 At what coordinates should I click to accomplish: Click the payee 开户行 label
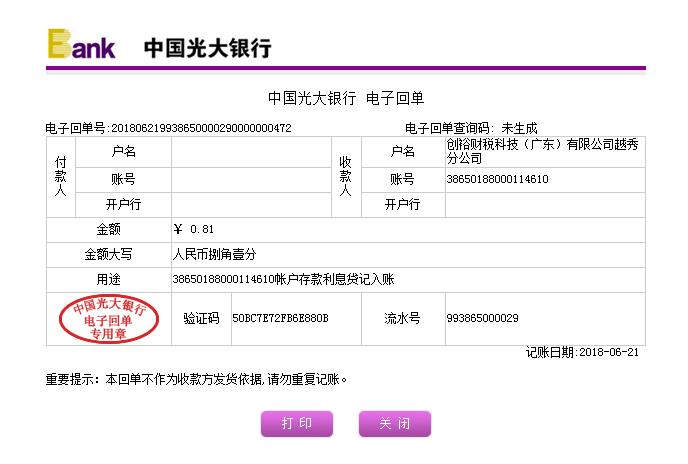pyautogui.click(x=402, y=204)
